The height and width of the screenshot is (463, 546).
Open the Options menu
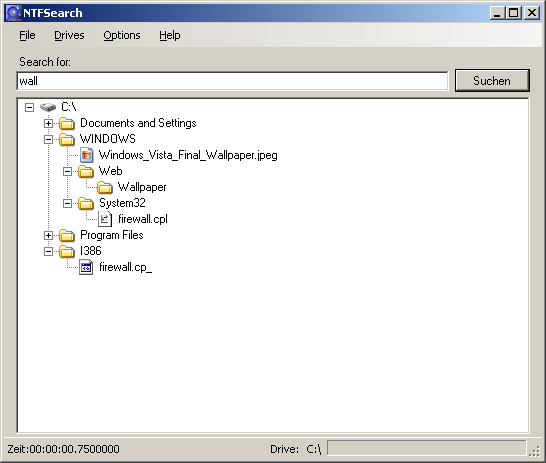(122, 35)
